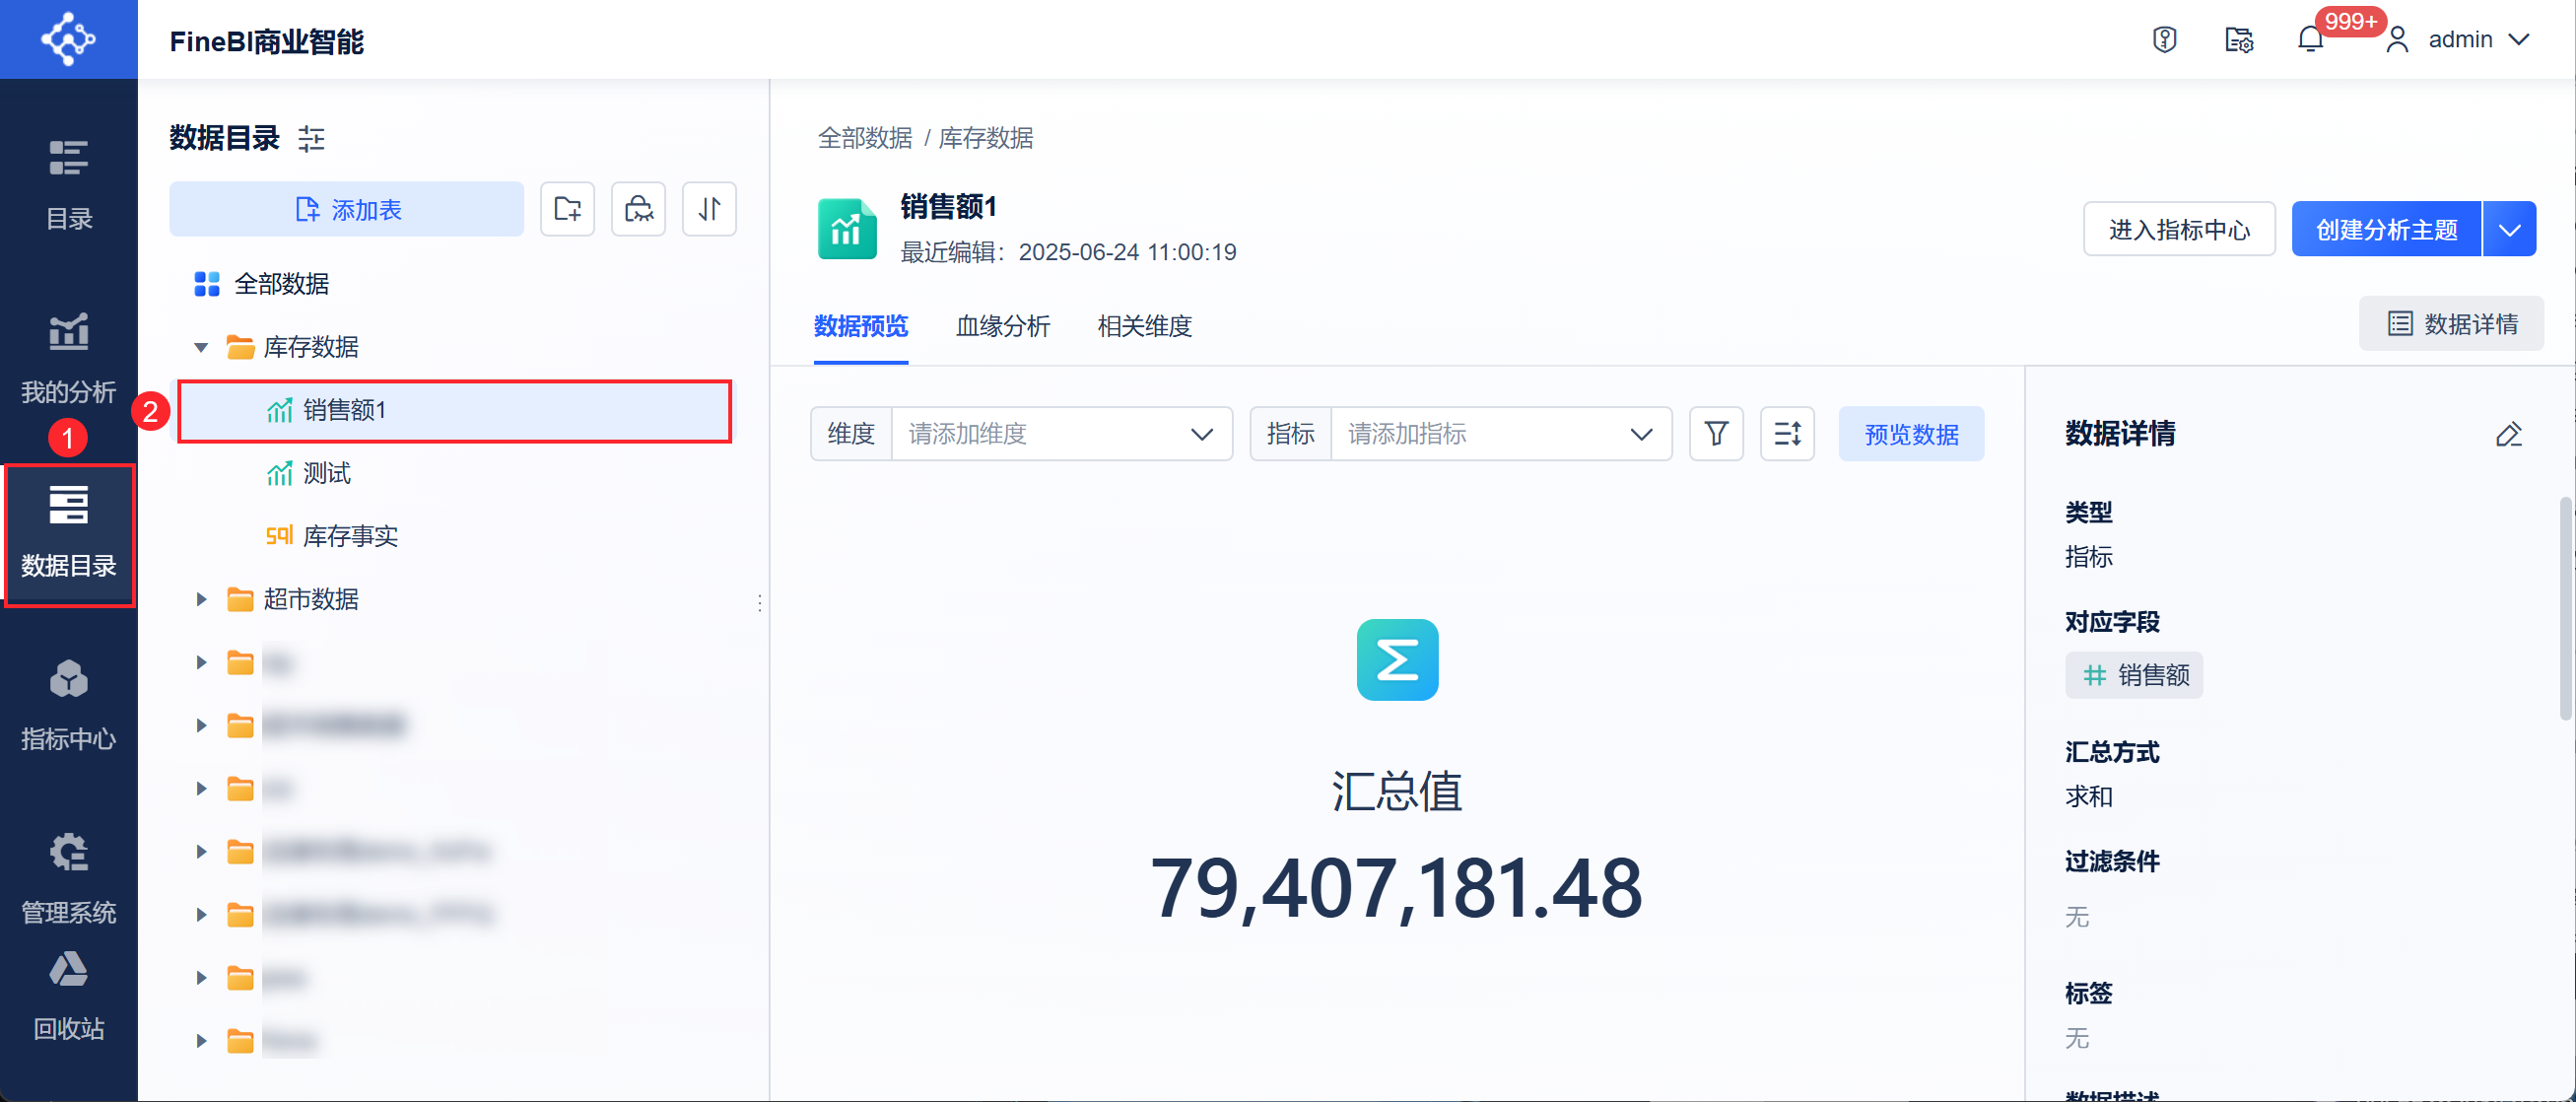Click the notification bell icon

click(2309, 40)
